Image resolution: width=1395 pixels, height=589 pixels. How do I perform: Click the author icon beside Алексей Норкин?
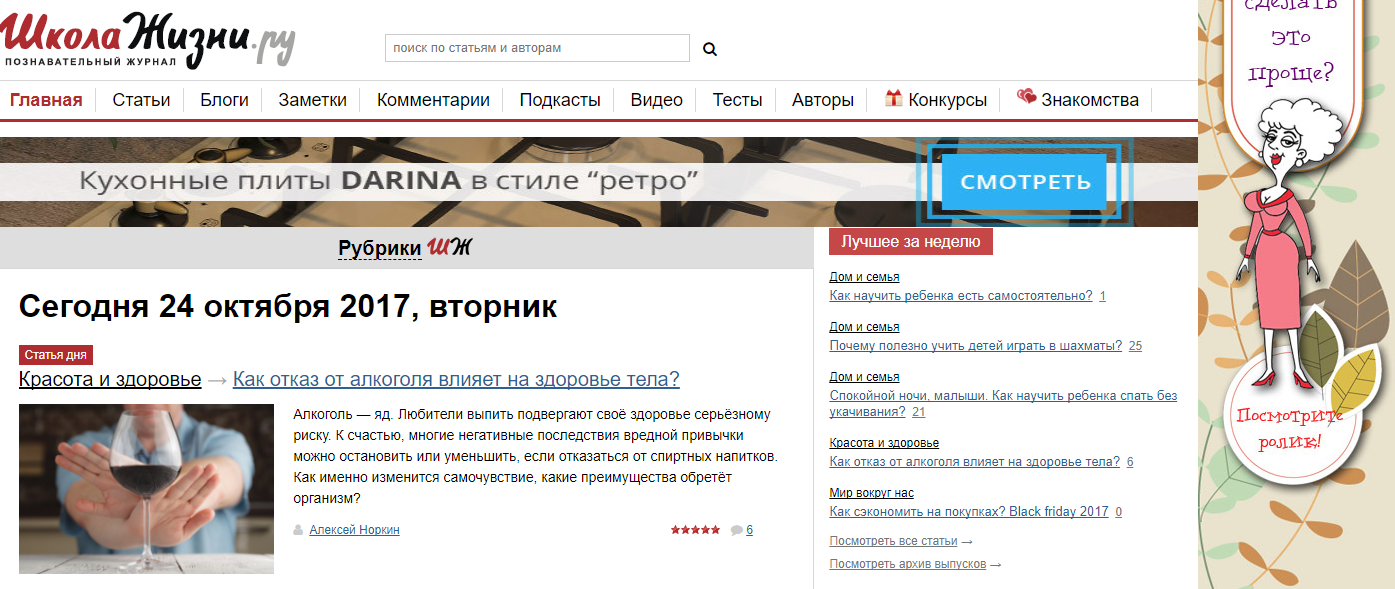click(298, 530)
